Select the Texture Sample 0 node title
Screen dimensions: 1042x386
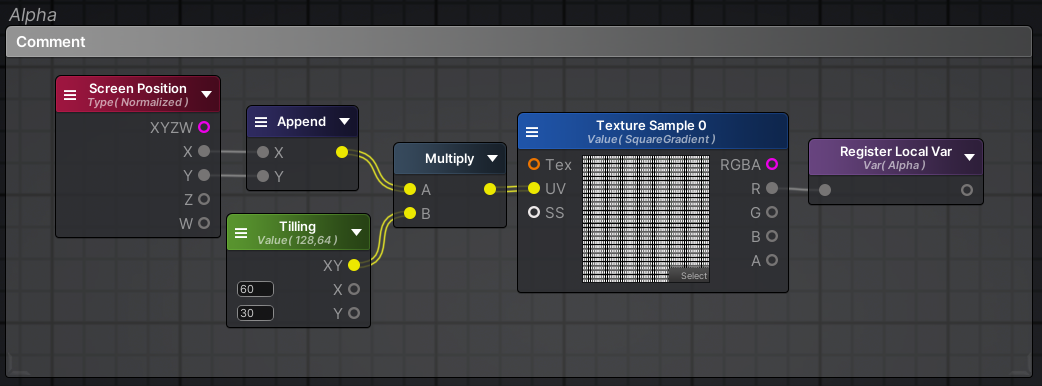point(651,125)
